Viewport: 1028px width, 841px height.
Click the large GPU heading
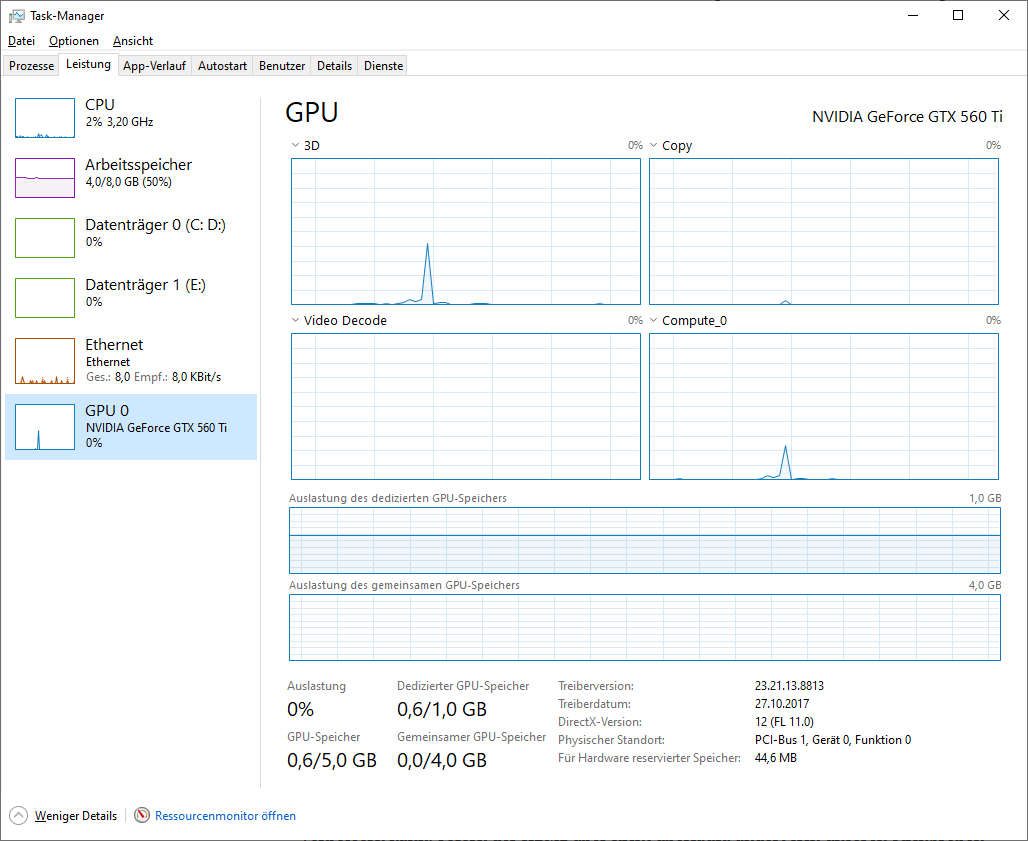pos(311,112)
